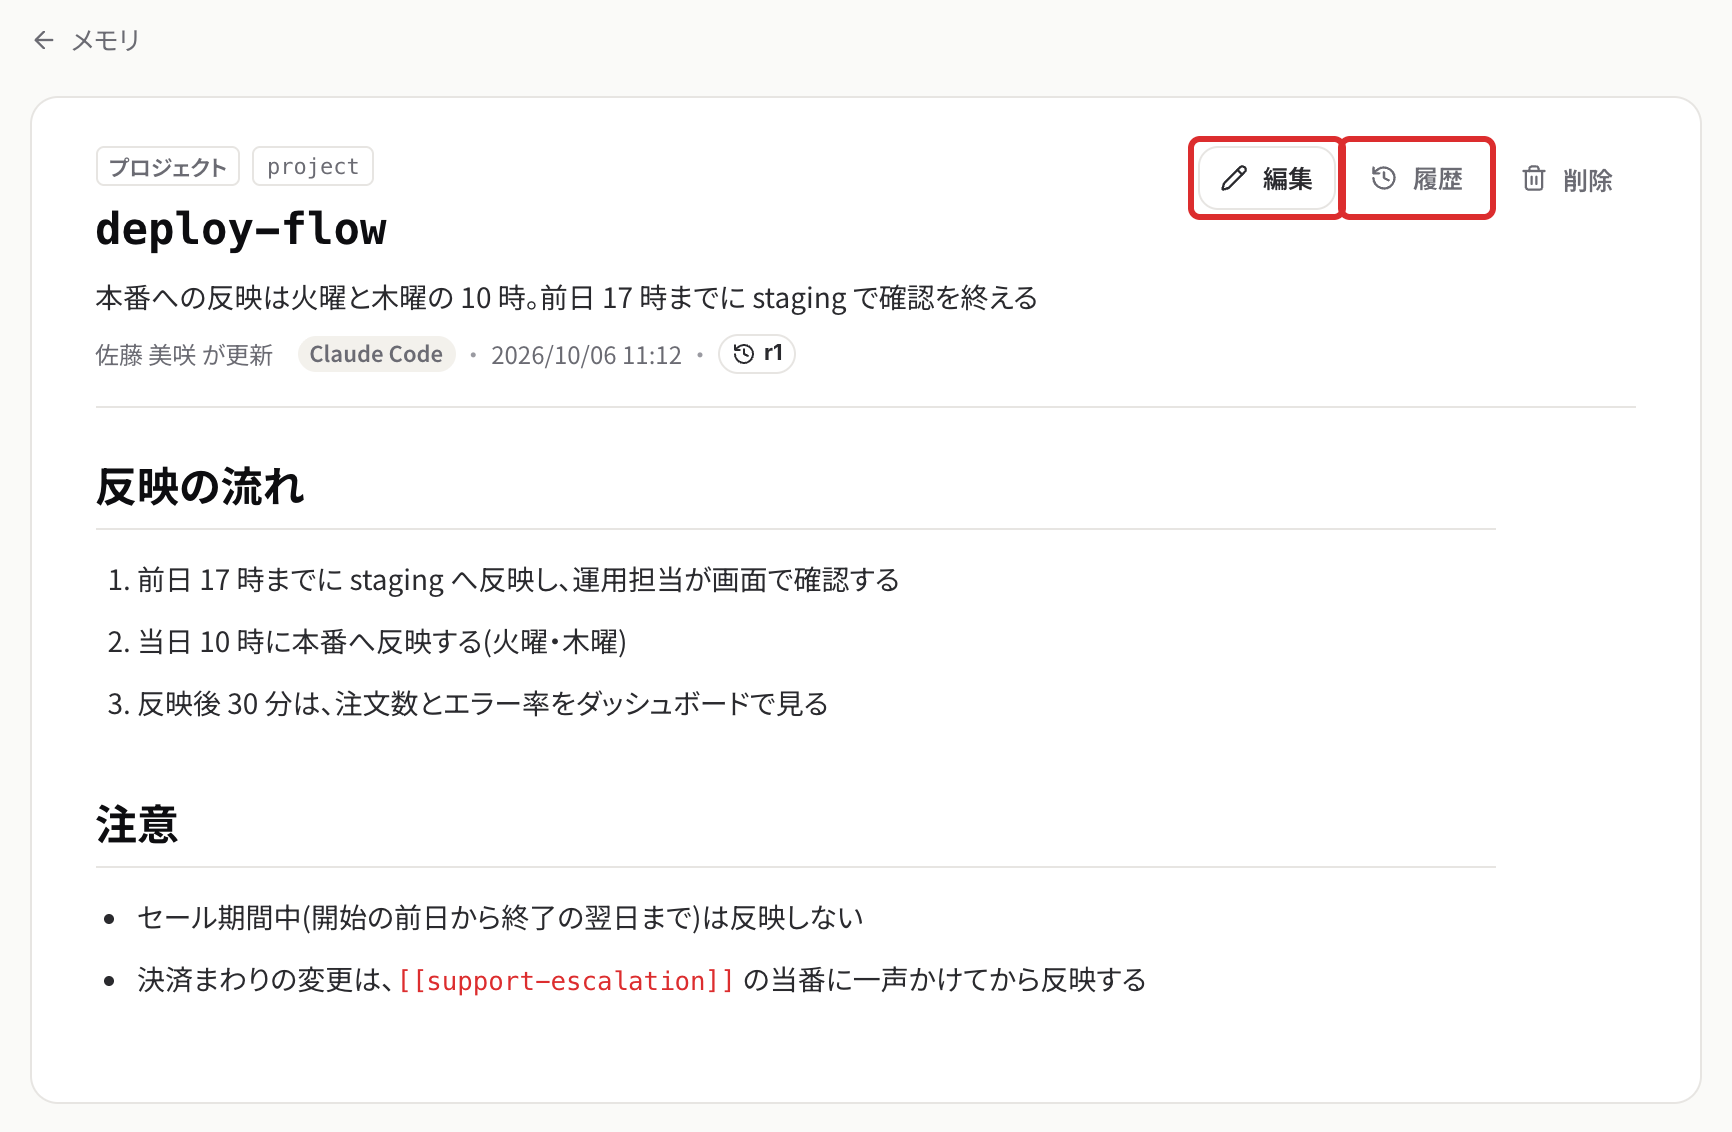Click the 反映の流れ heading

tap(200, 487)
